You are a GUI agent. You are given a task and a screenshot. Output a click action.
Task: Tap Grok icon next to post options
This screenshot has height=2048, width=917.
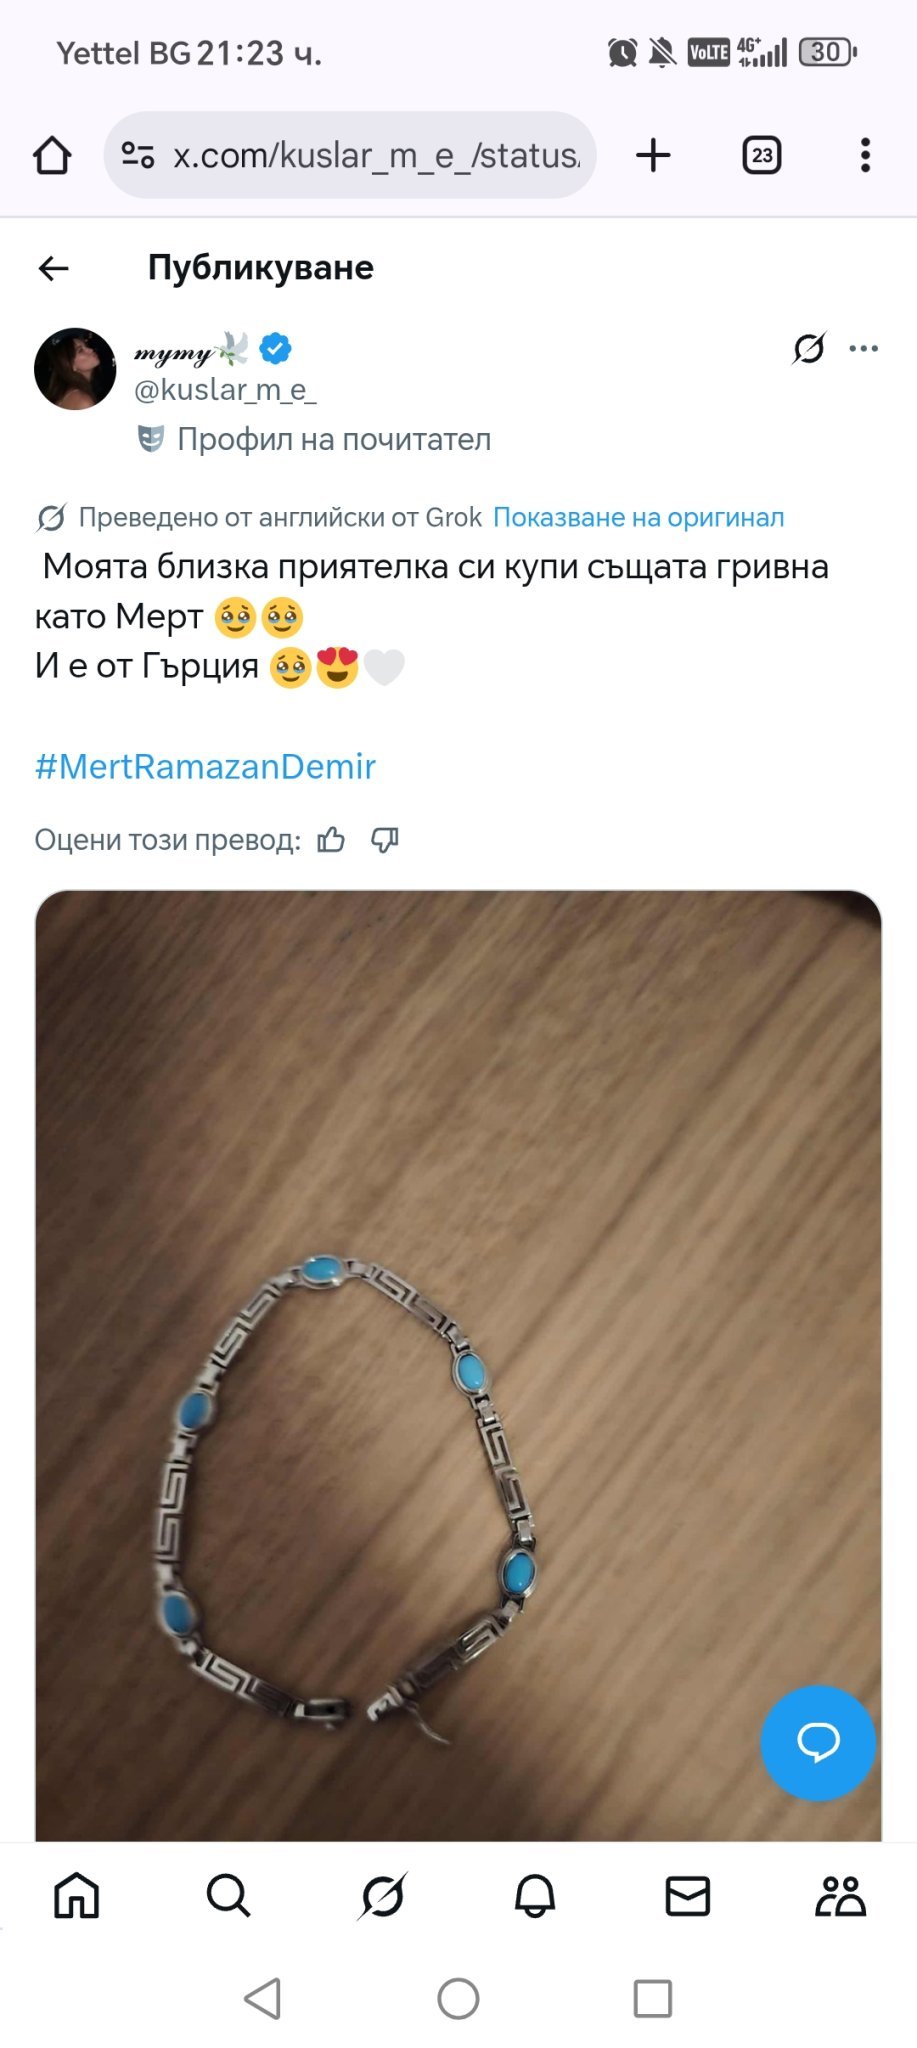(x=808, y=348)
